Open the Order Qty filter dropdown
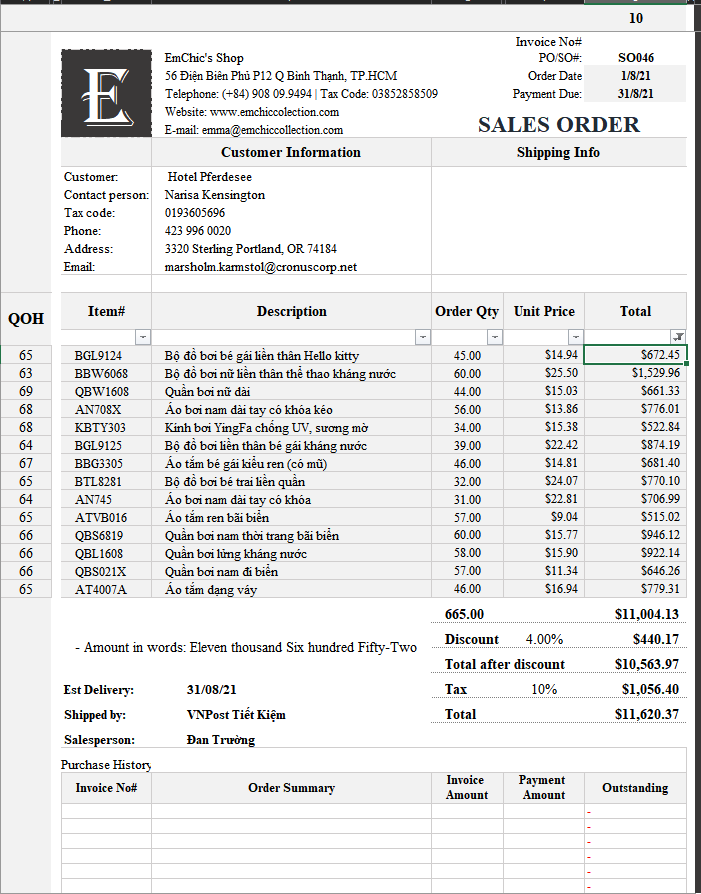The image size is (701, 894). coord(495,337)
